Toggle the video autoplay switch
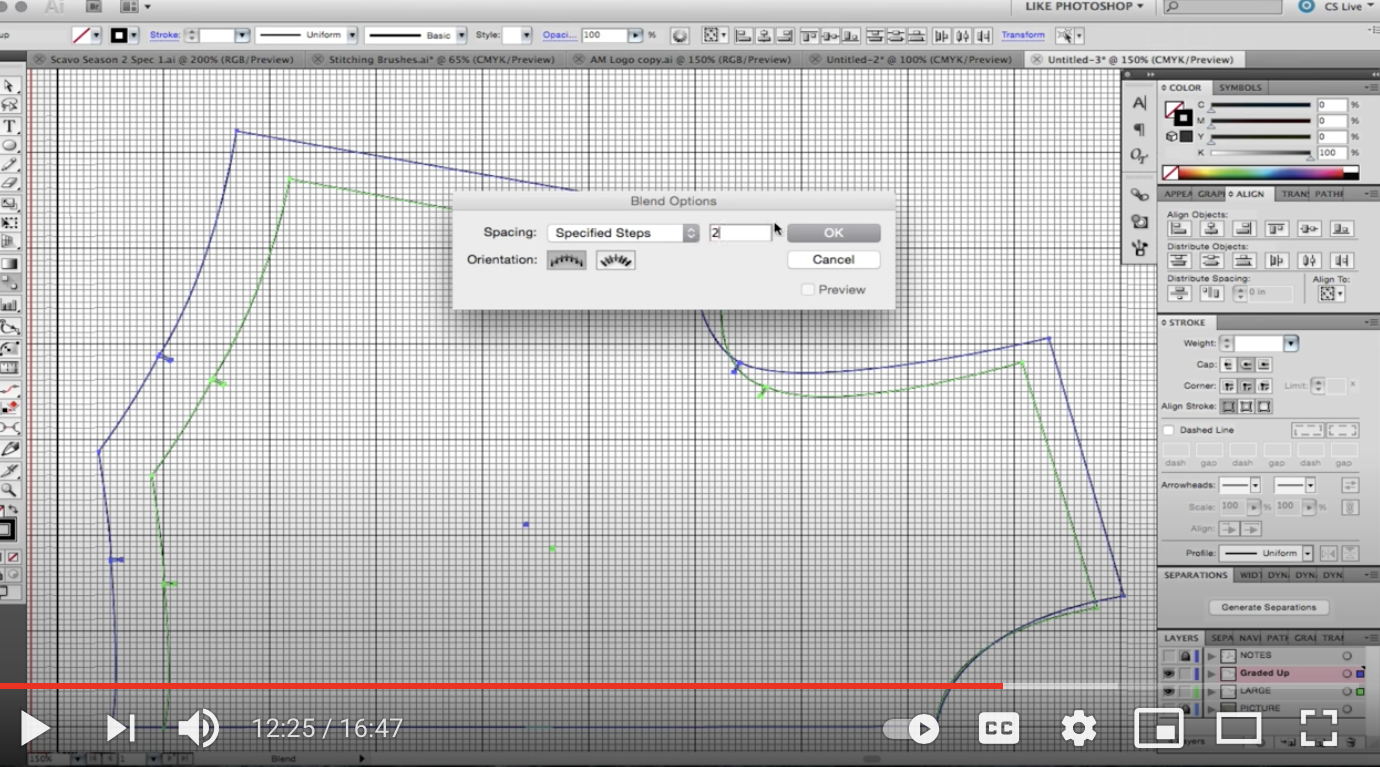The height and width of the screenshot is (767, 1380). tap(912, 729)
